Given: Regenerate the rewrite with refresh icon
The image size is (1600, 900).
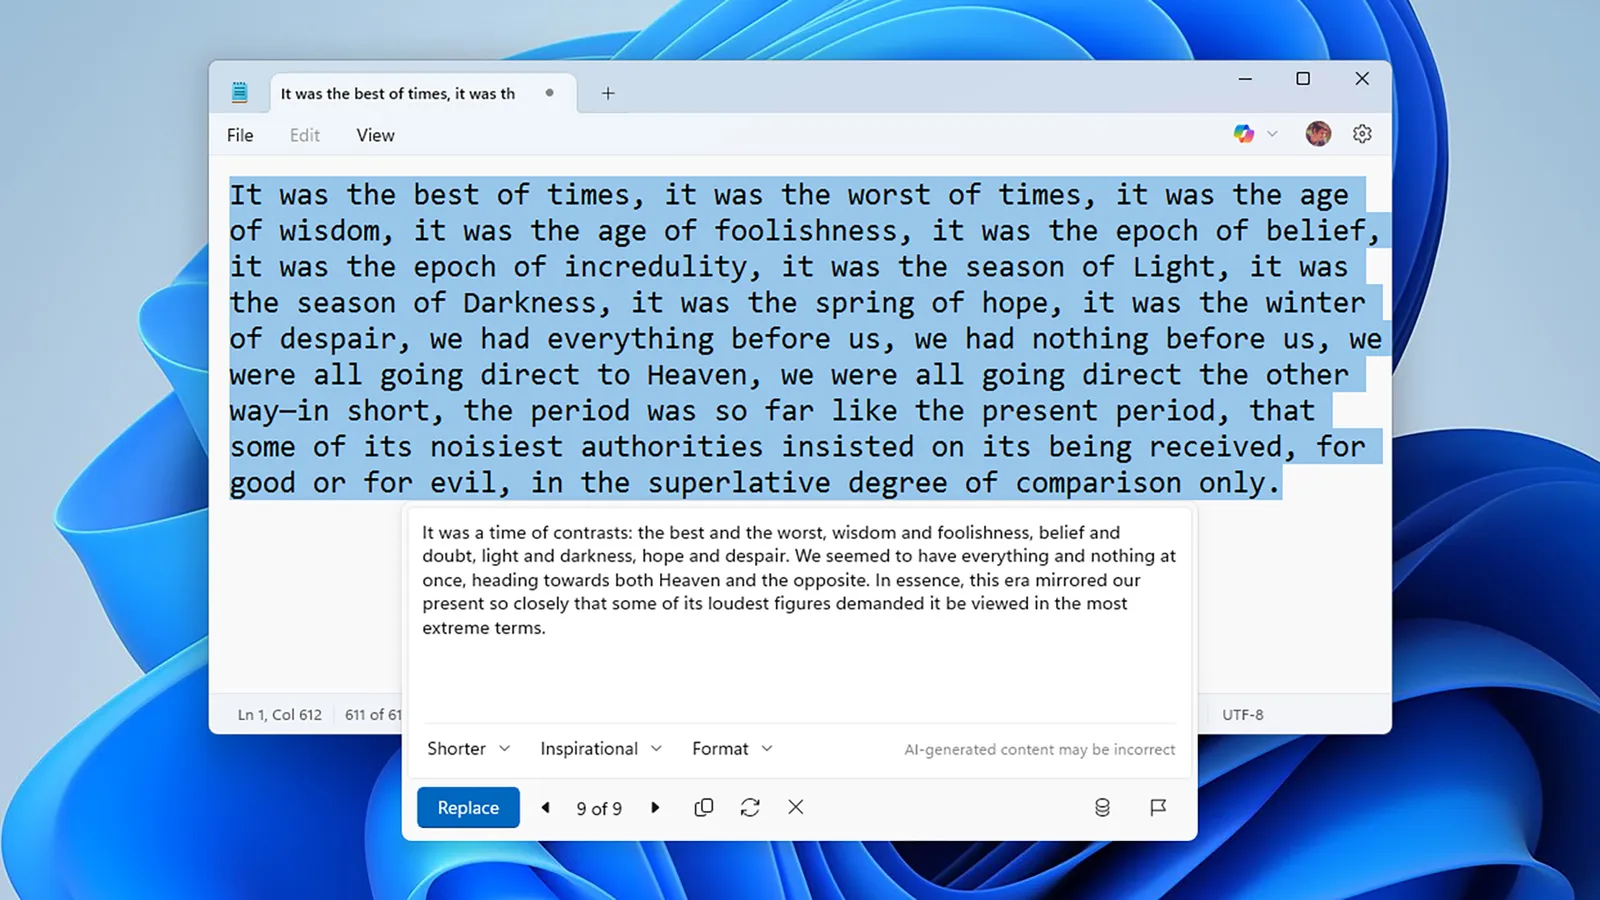Looking at the screenshot, I should pyautogui.click(x=750, y=807).
